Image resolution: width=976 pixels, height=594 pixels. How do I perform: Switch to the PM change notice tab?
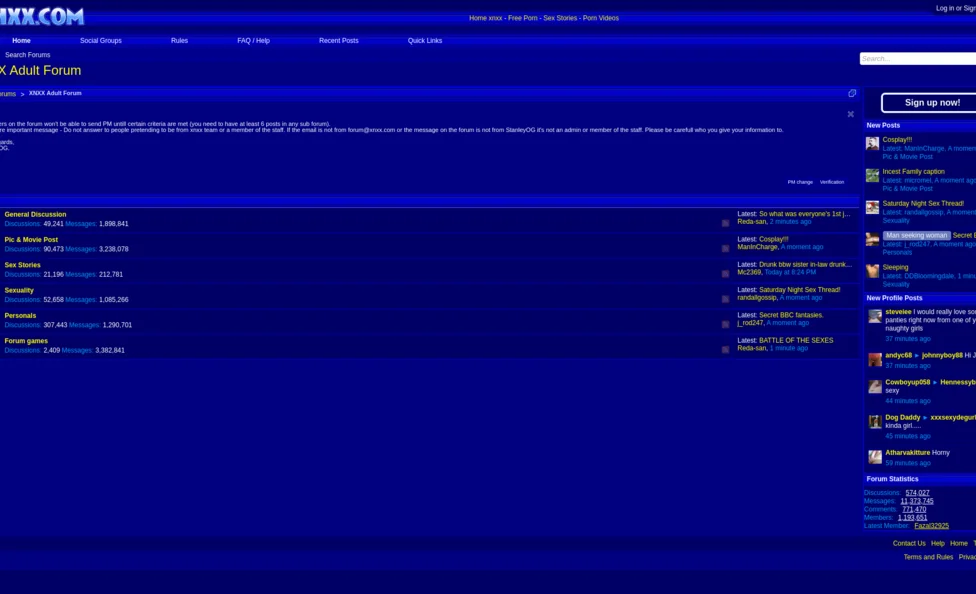pos(800,182)
